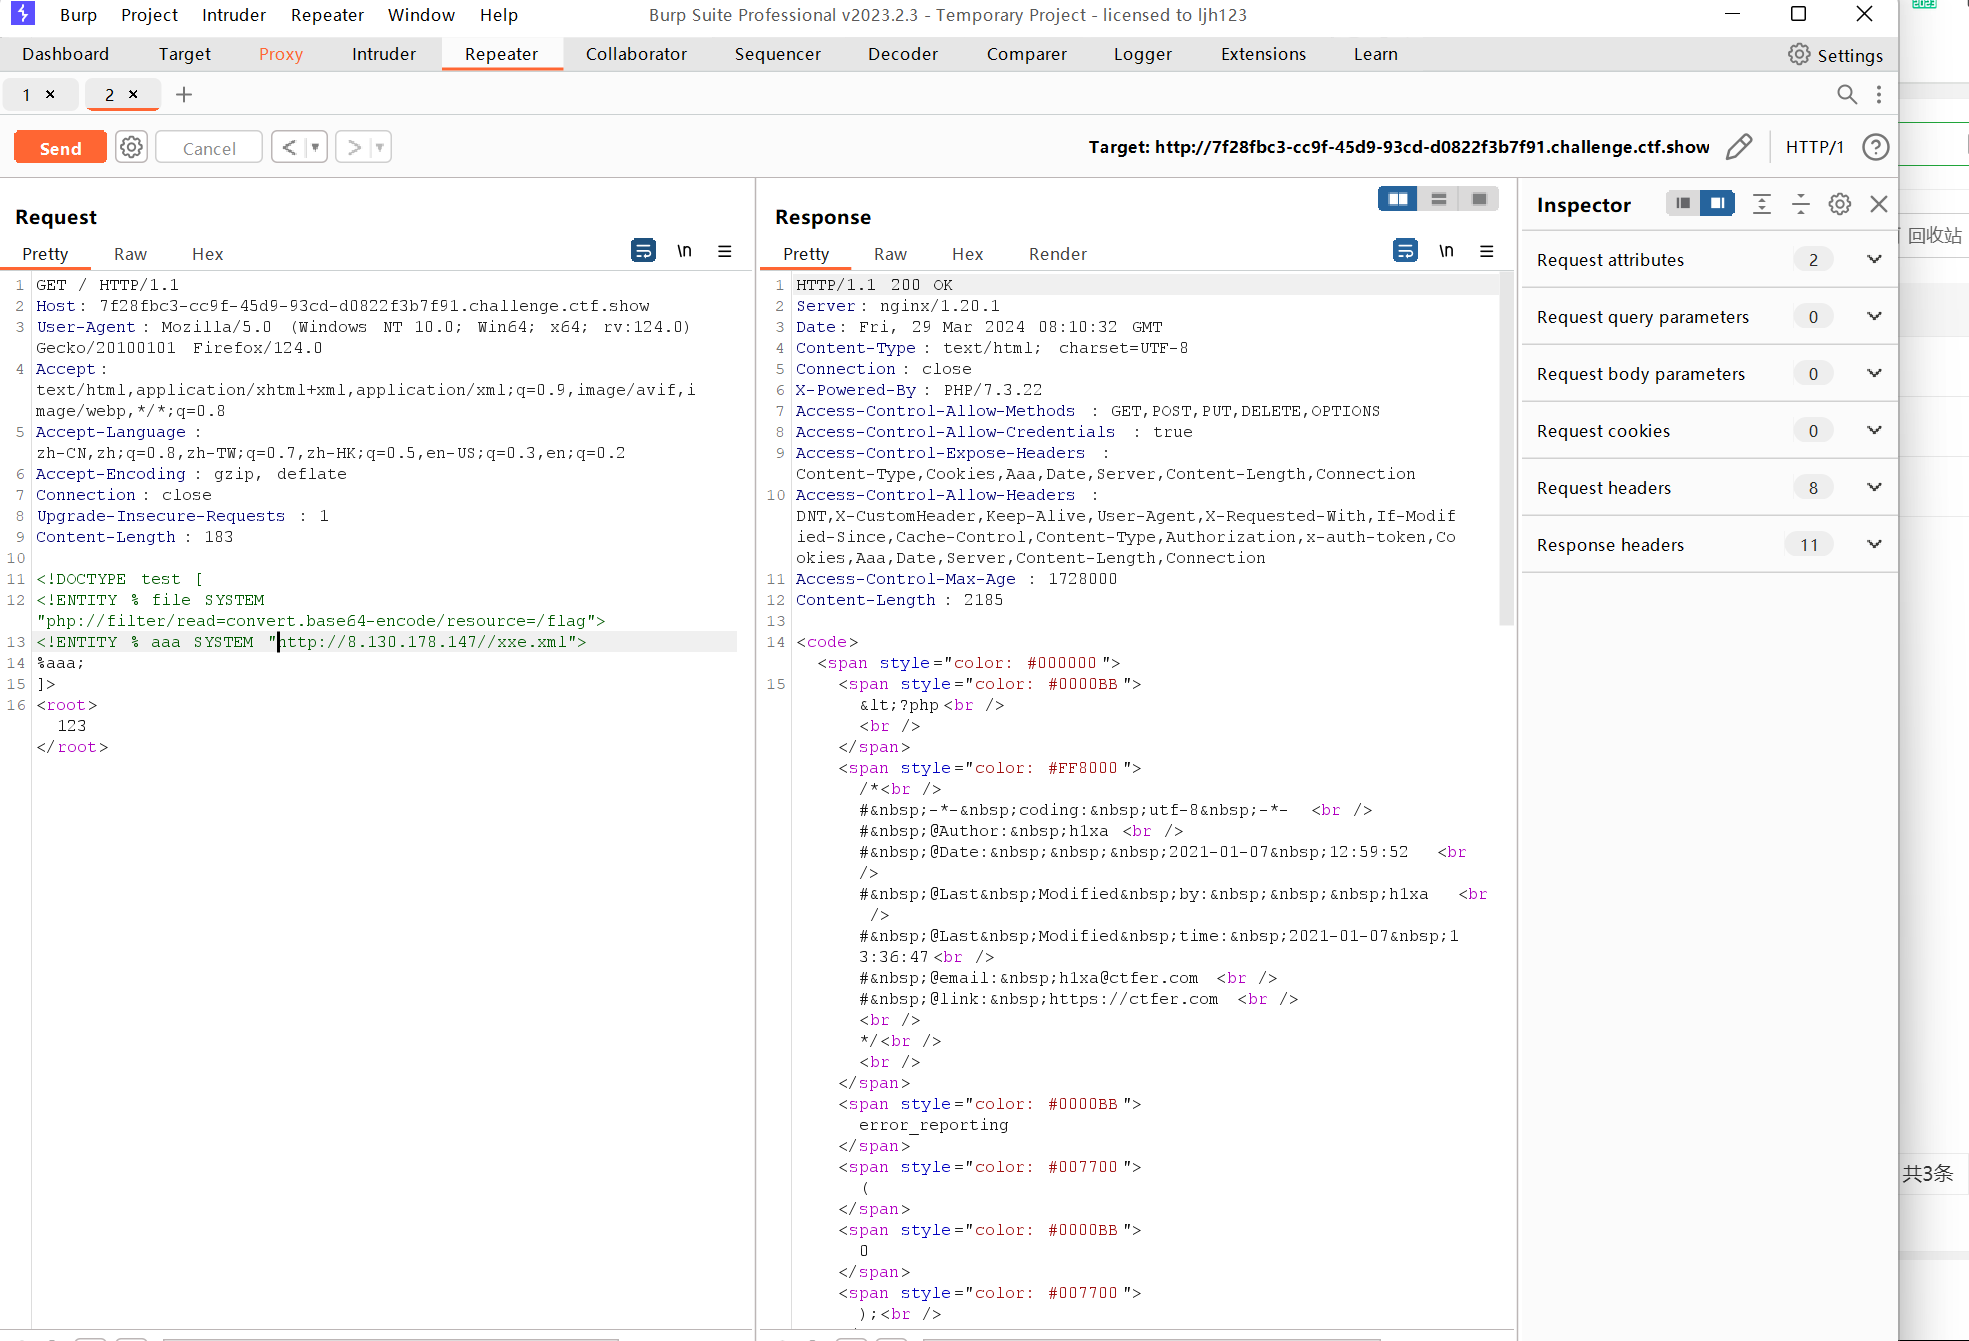Open the HTTP/1 protocol selector
This screenshot has width=1969, height=1341.
[x=1814, y=147]
